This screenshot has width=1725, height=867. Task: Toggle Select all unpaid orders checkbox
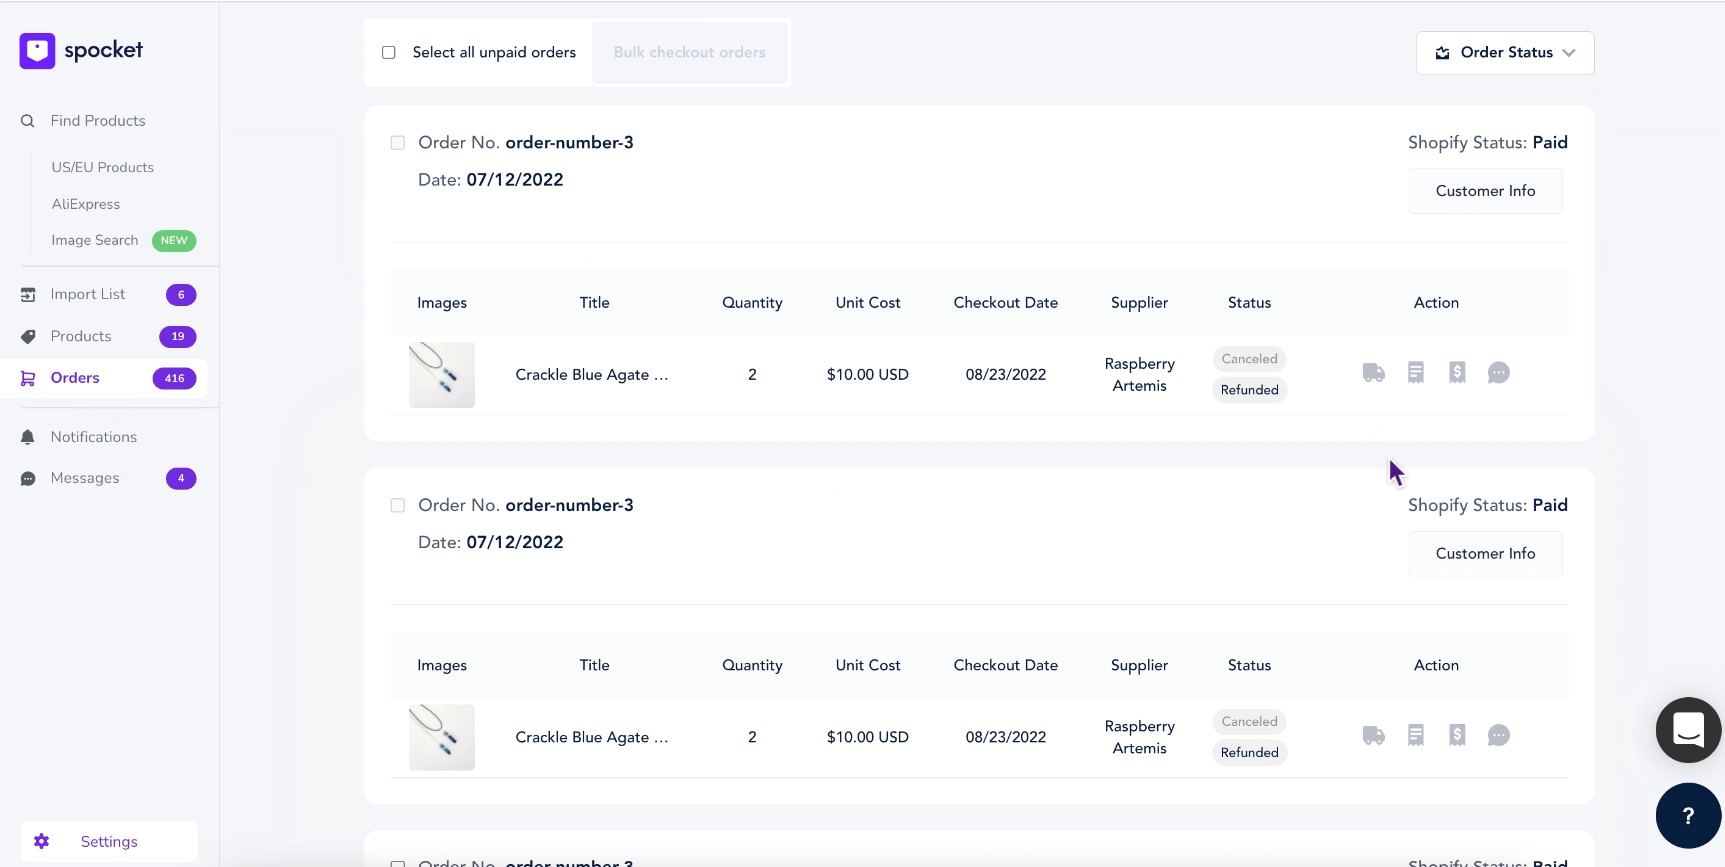pyautogui.click(x=389, y=53)
